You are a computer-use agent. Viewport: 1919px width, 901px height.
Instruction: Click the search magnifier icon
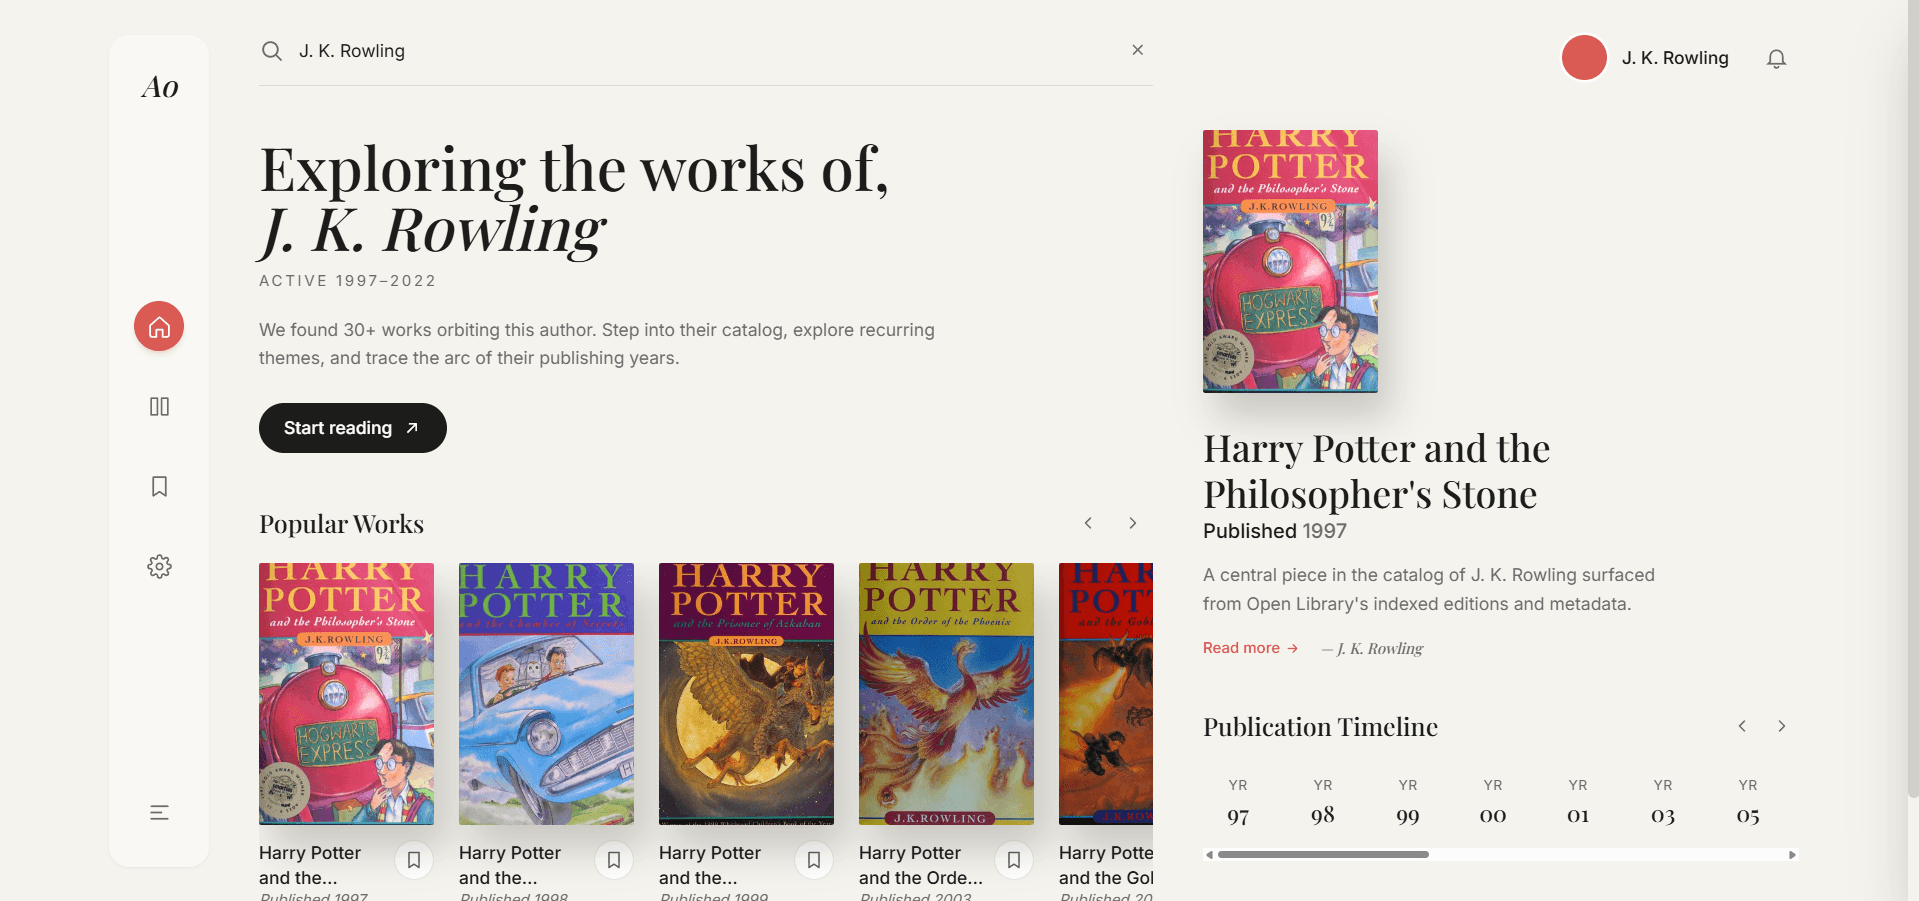[272, 51]
